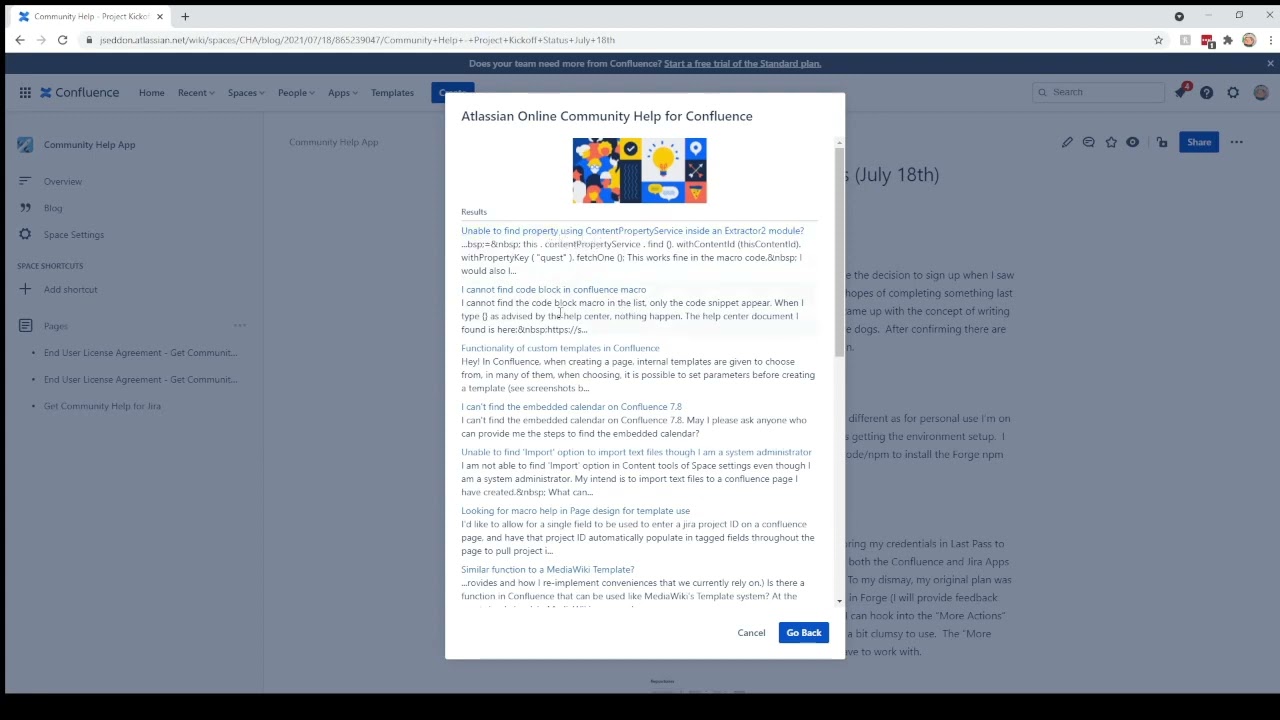Edit page with the pencil icon

click(1067, 142)
